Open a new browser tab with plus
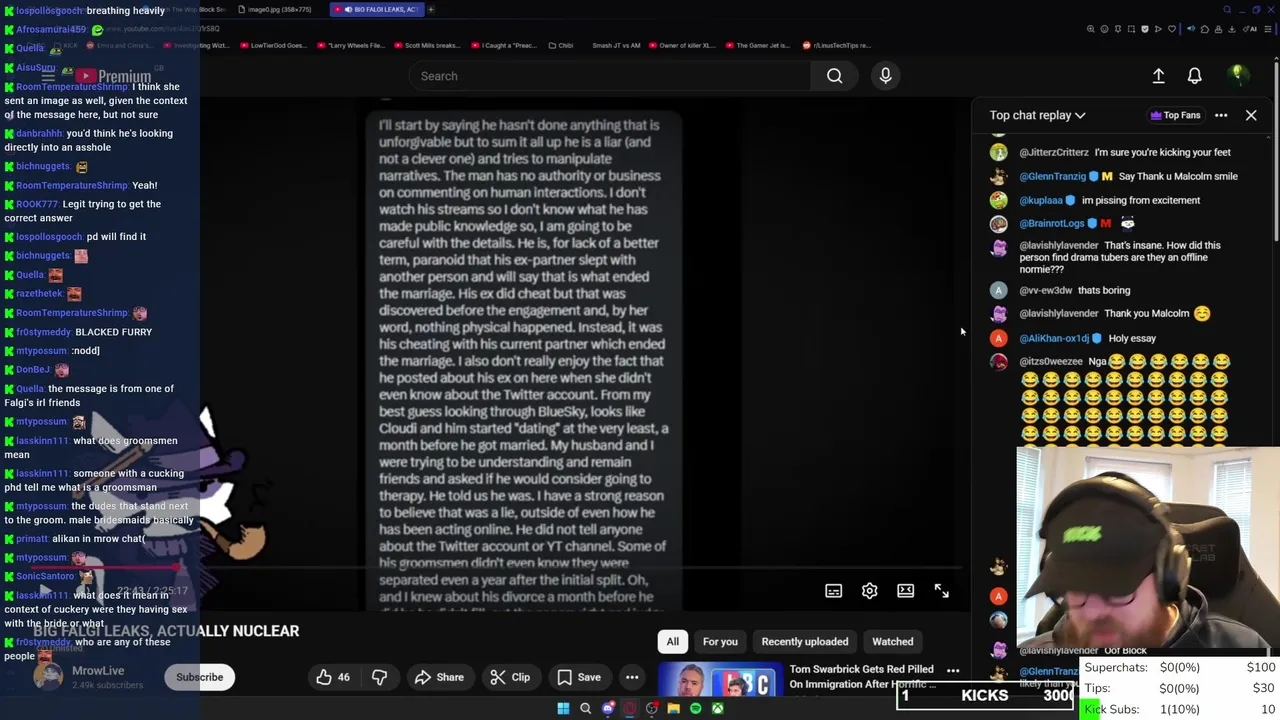 (431, 9)
